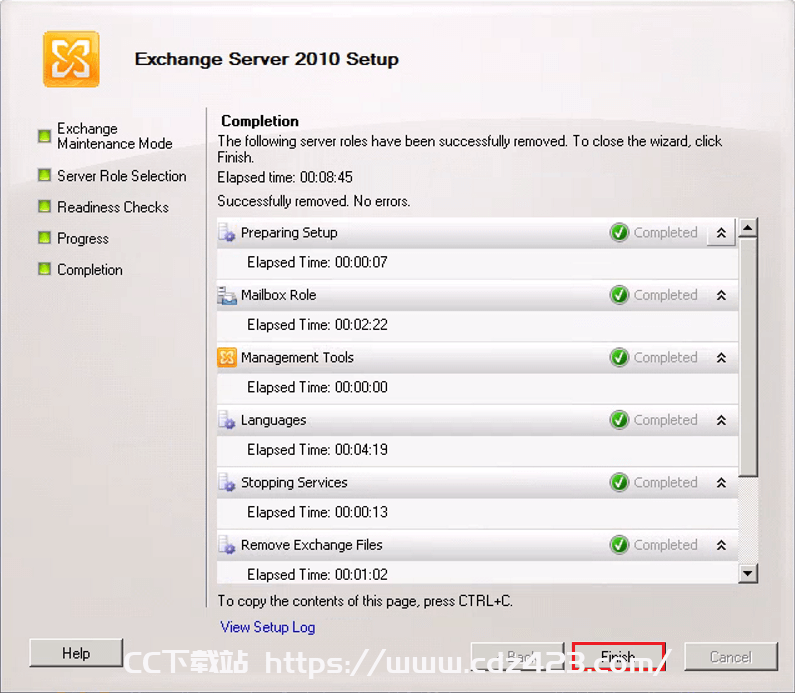
Task: Click green checkmark beside Remove Exchange Files
Action: (619, 545)
